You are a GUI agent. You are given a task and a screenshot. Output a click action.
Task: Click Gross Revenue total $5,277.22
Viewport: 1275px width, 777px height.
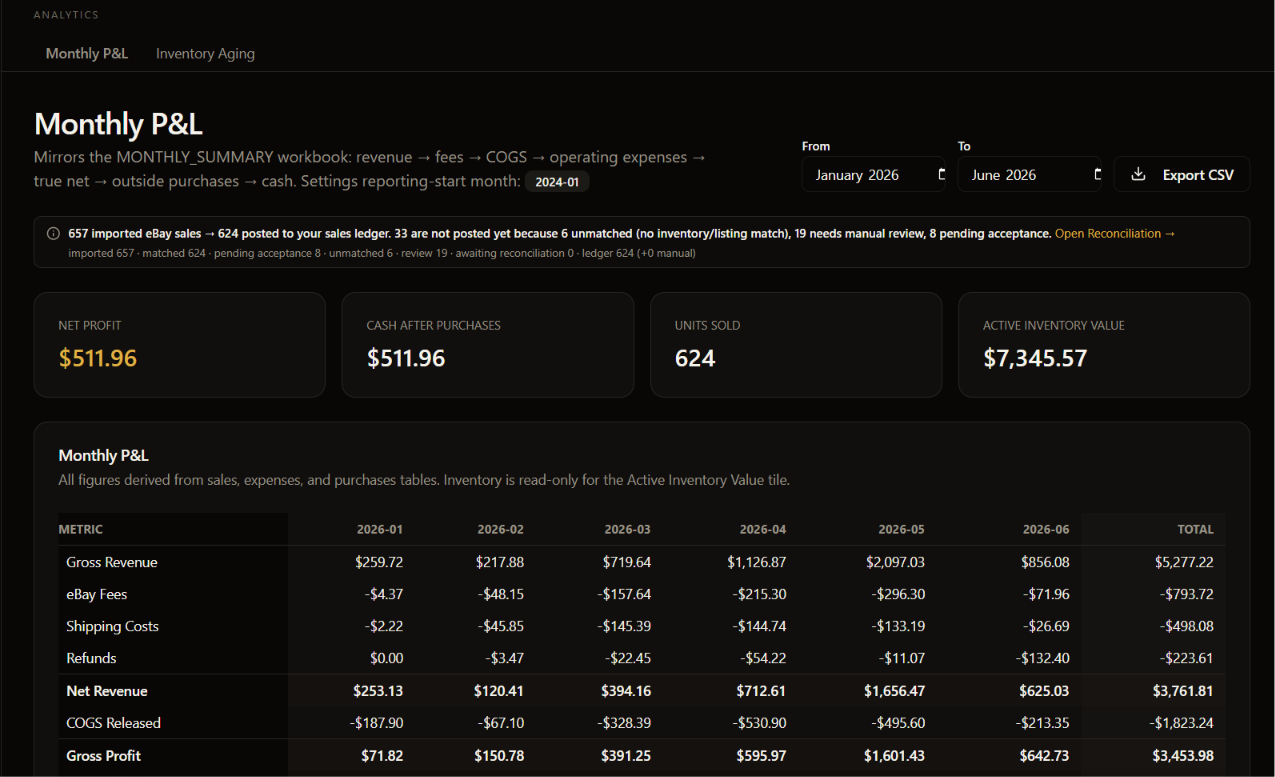click(1184, 562)
